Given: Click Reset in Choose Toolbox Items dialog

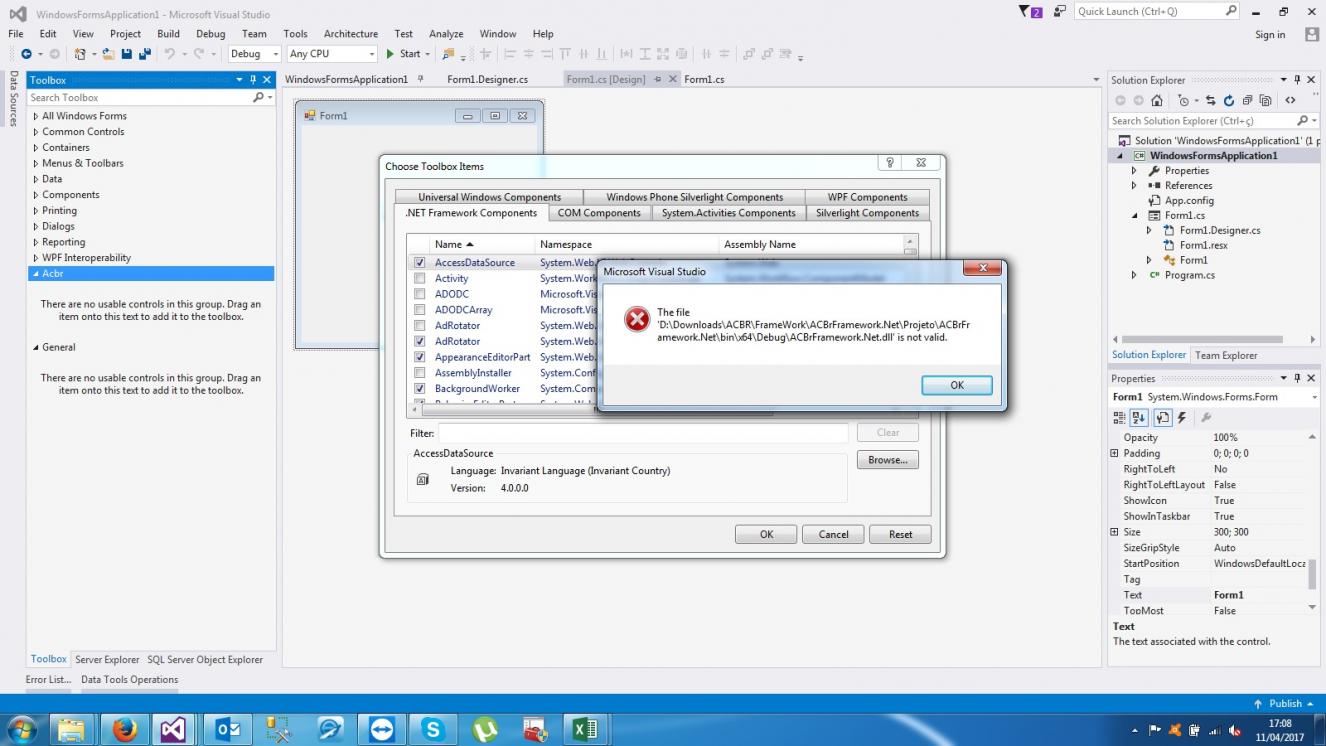Looking at the screenshot, I should click(x=900, y=534).
